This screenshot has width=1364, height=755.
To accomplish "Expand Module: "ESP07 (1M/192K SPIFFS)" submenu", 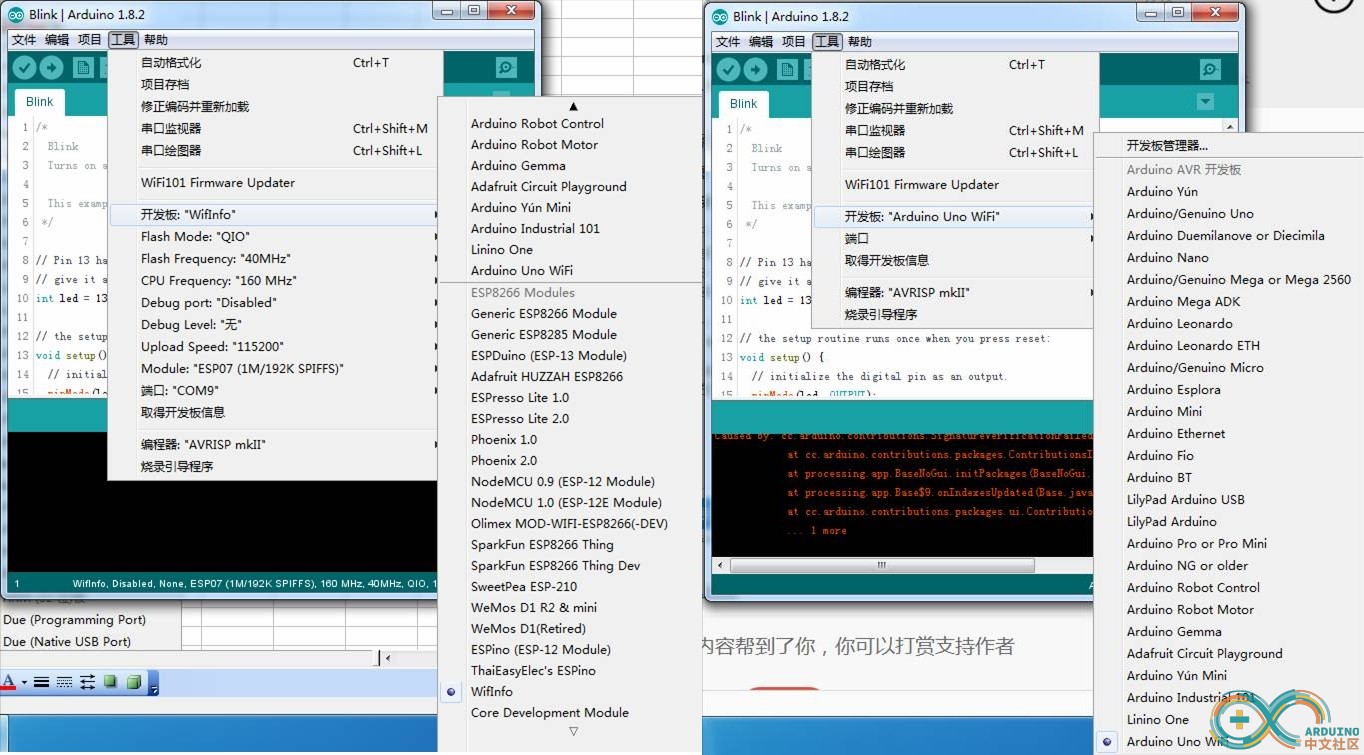I will tap(274, 369).
